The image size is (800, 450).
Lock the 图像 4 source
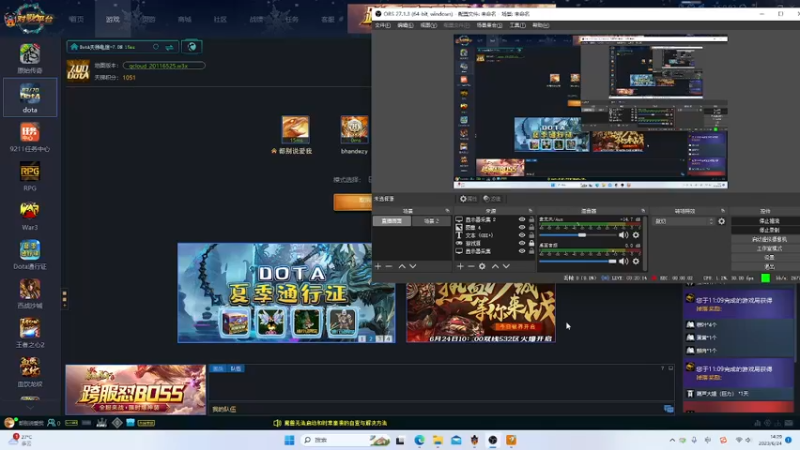pos(532,228)
